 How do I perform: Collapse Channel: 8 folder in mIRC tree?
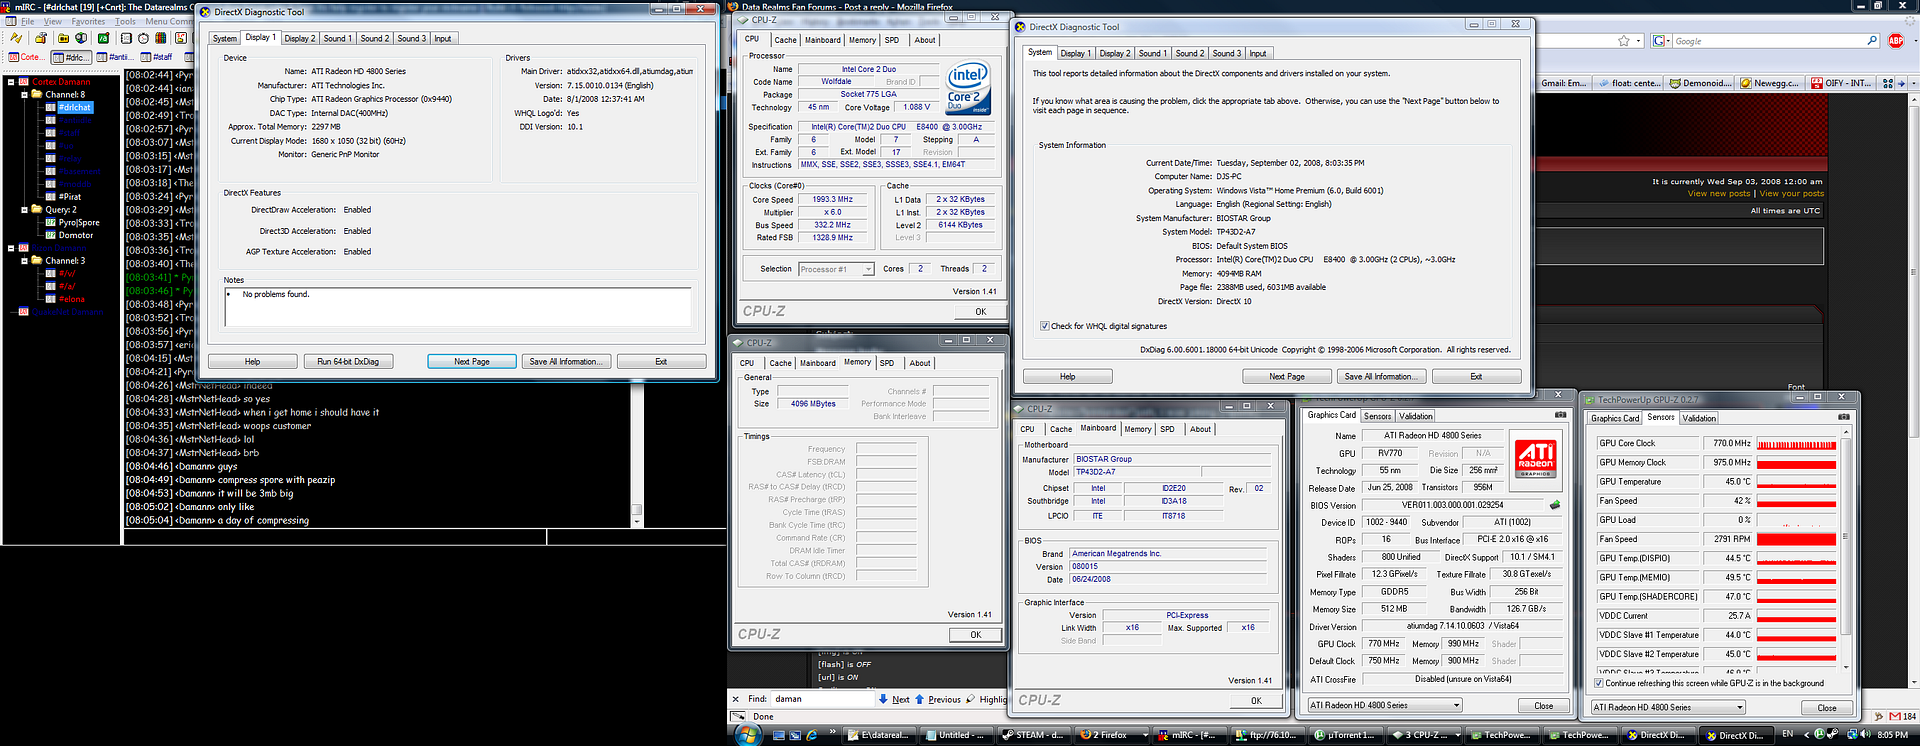click(25, 95)
